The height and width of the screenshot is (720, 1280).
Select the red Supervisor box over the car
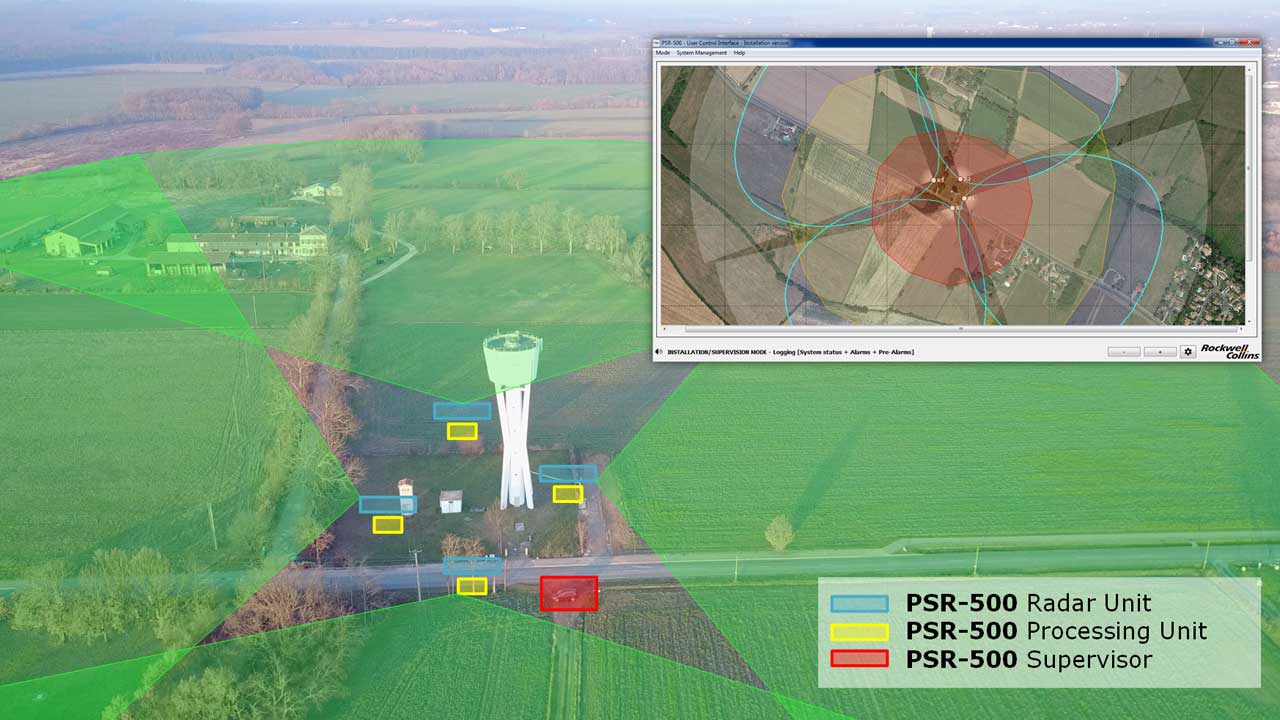pos(568,593)
